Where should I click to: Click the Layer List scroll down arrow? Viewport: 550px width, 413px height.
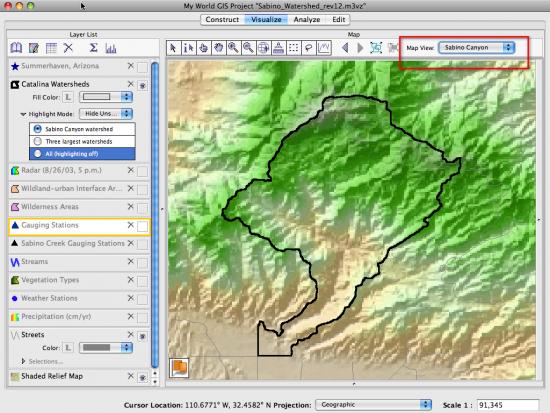(x=155, y=382)
